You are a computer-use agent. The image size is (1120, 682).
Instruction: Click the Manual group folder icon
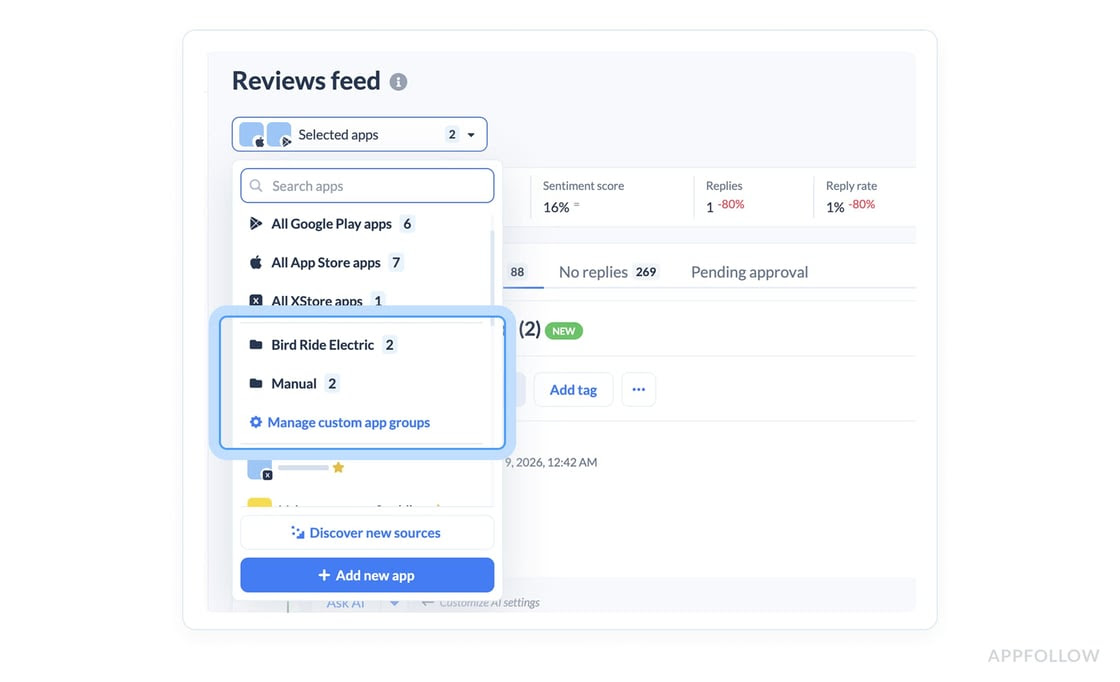pyautogui.click(x=256, y=384)
